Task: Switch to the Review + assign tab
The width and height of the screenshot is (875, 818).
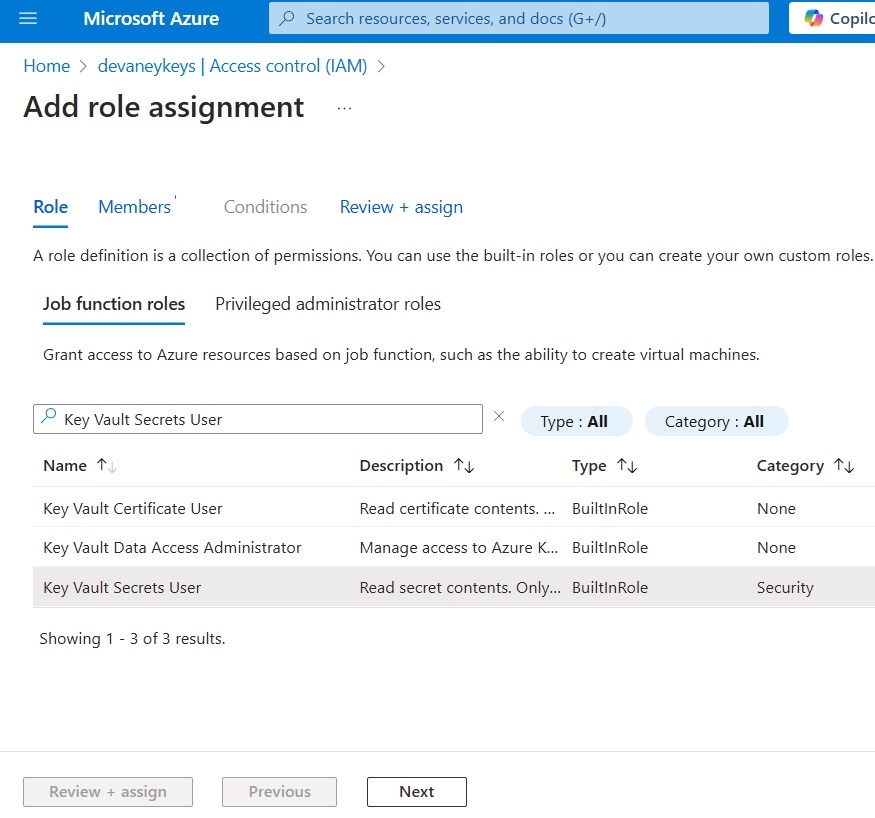Action: point(401,207)
